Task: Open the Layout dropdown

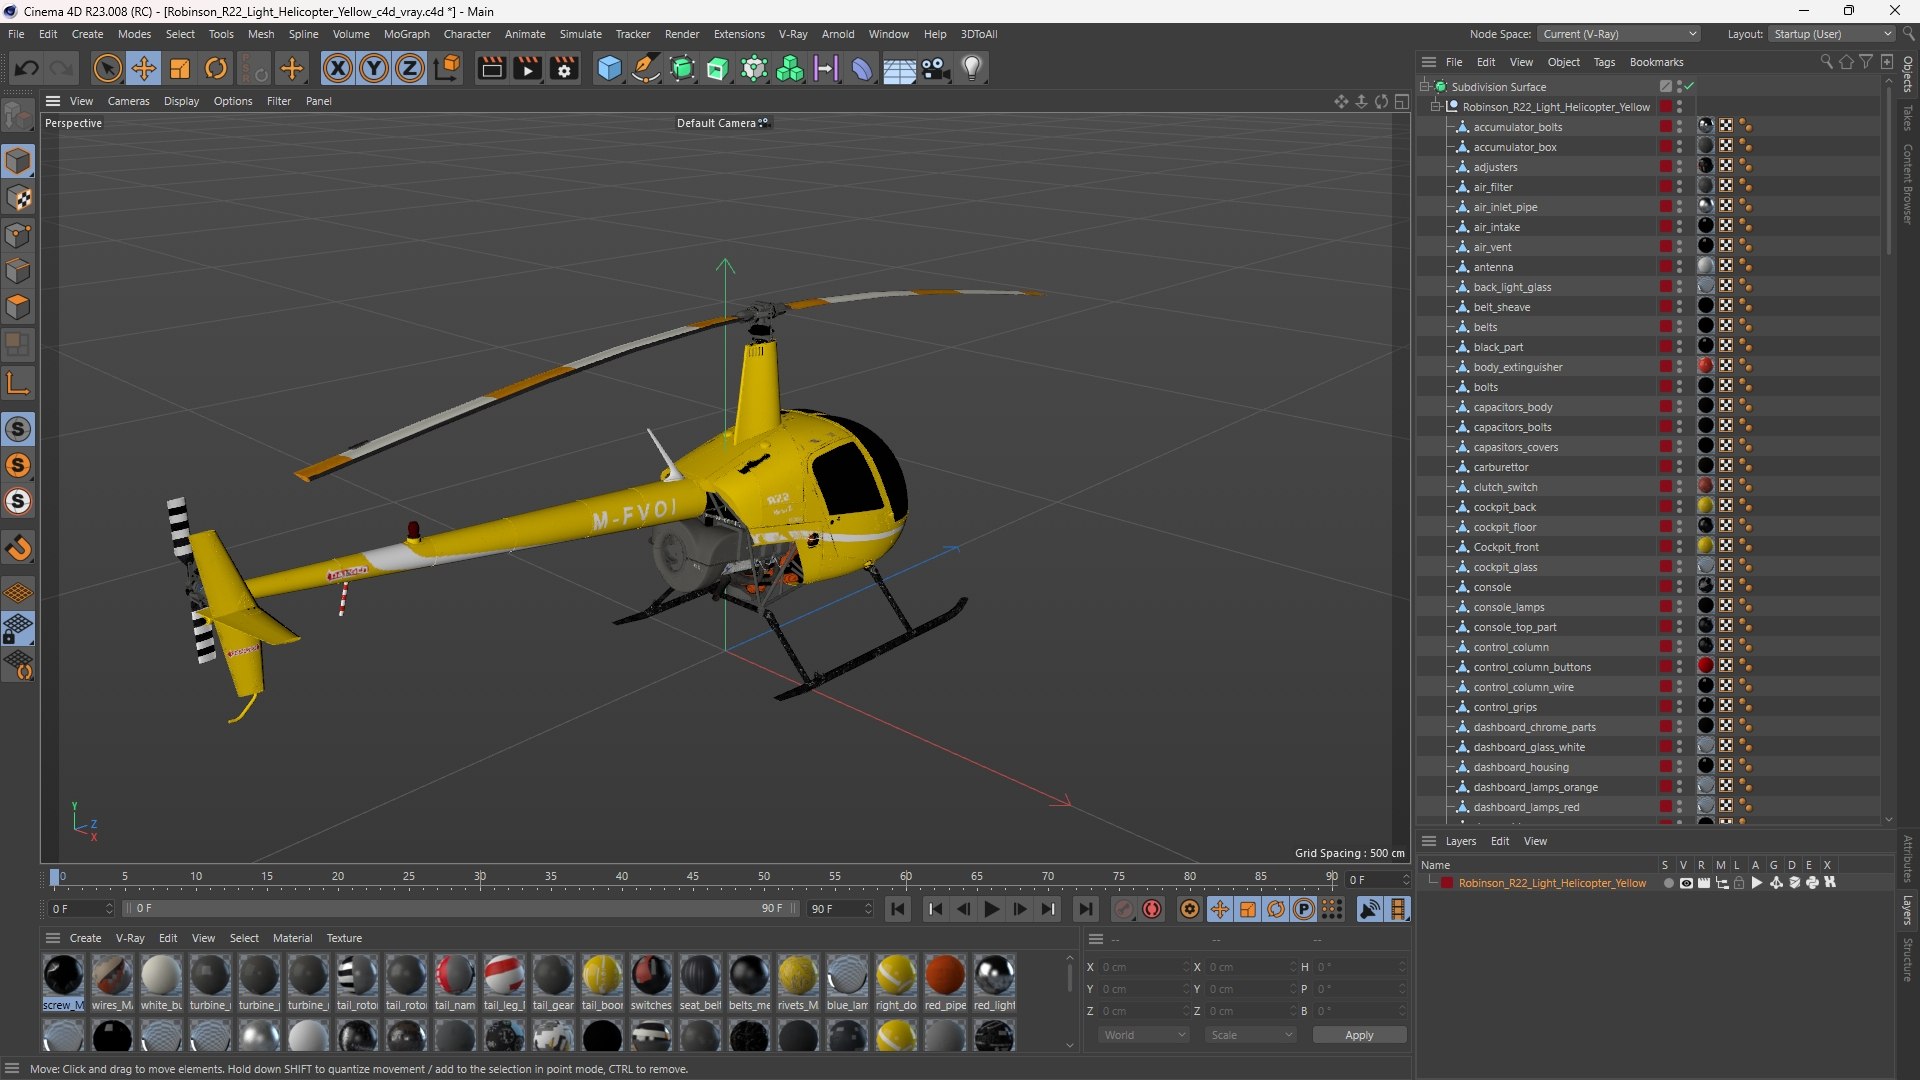Action: pyautogui.click(x=1831, y=34)
